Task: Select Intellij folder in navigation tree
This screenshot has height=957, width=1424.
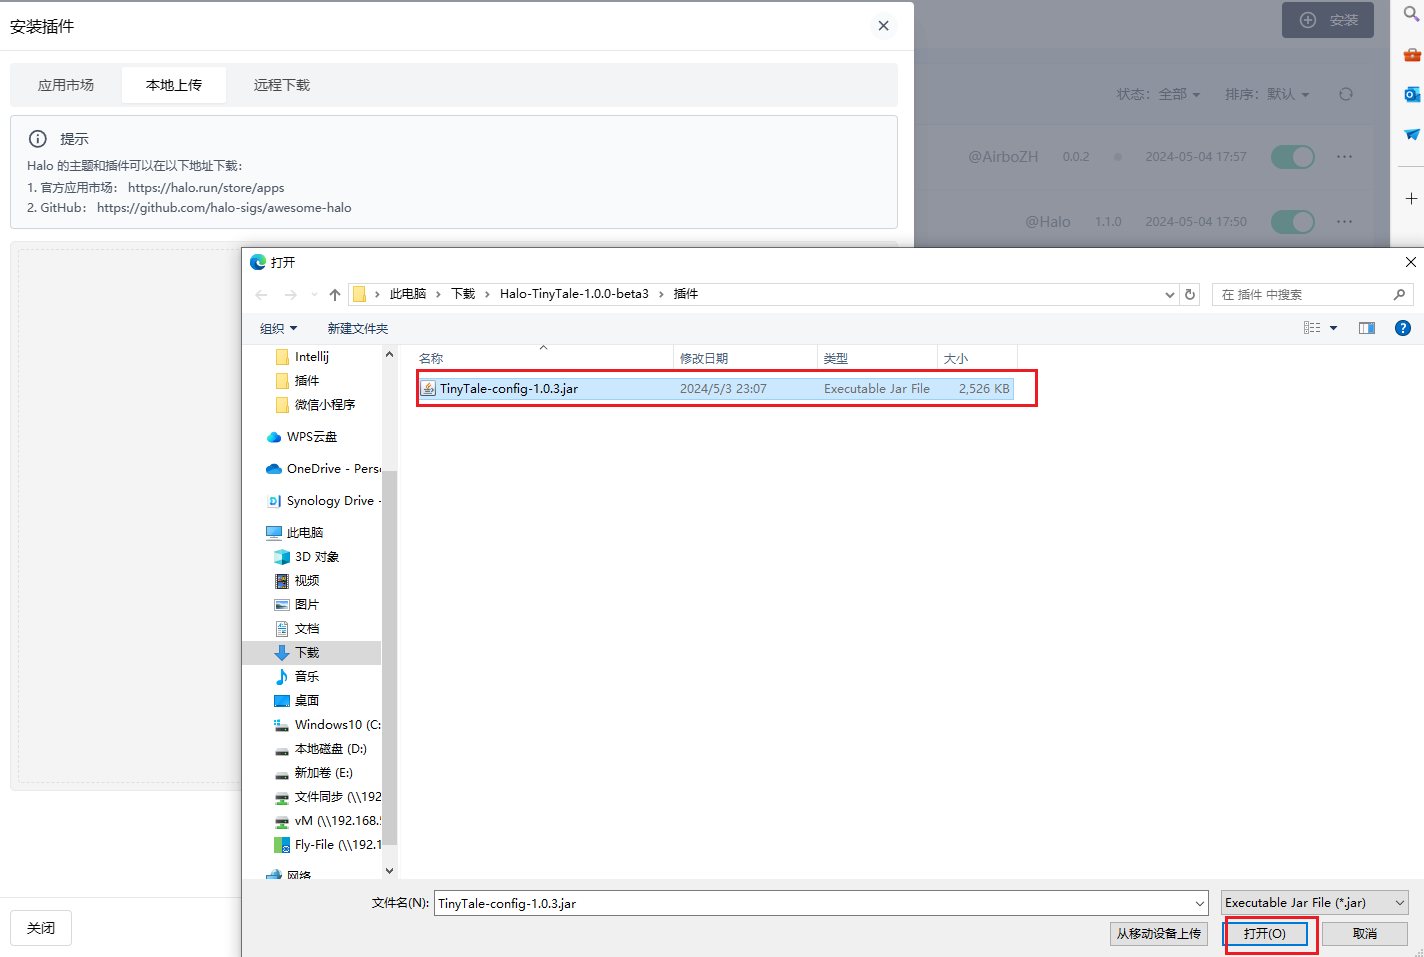Action: [x=312, y=357]
